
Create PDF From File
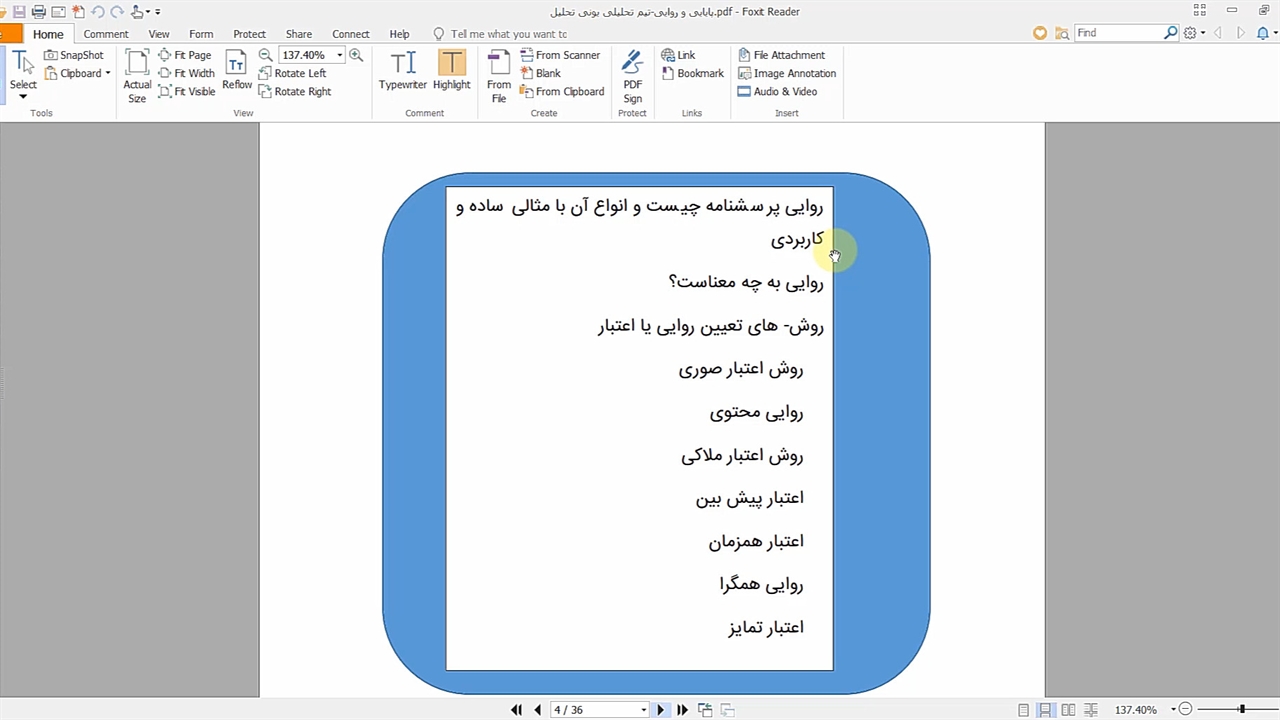click(x=498, y=76)
